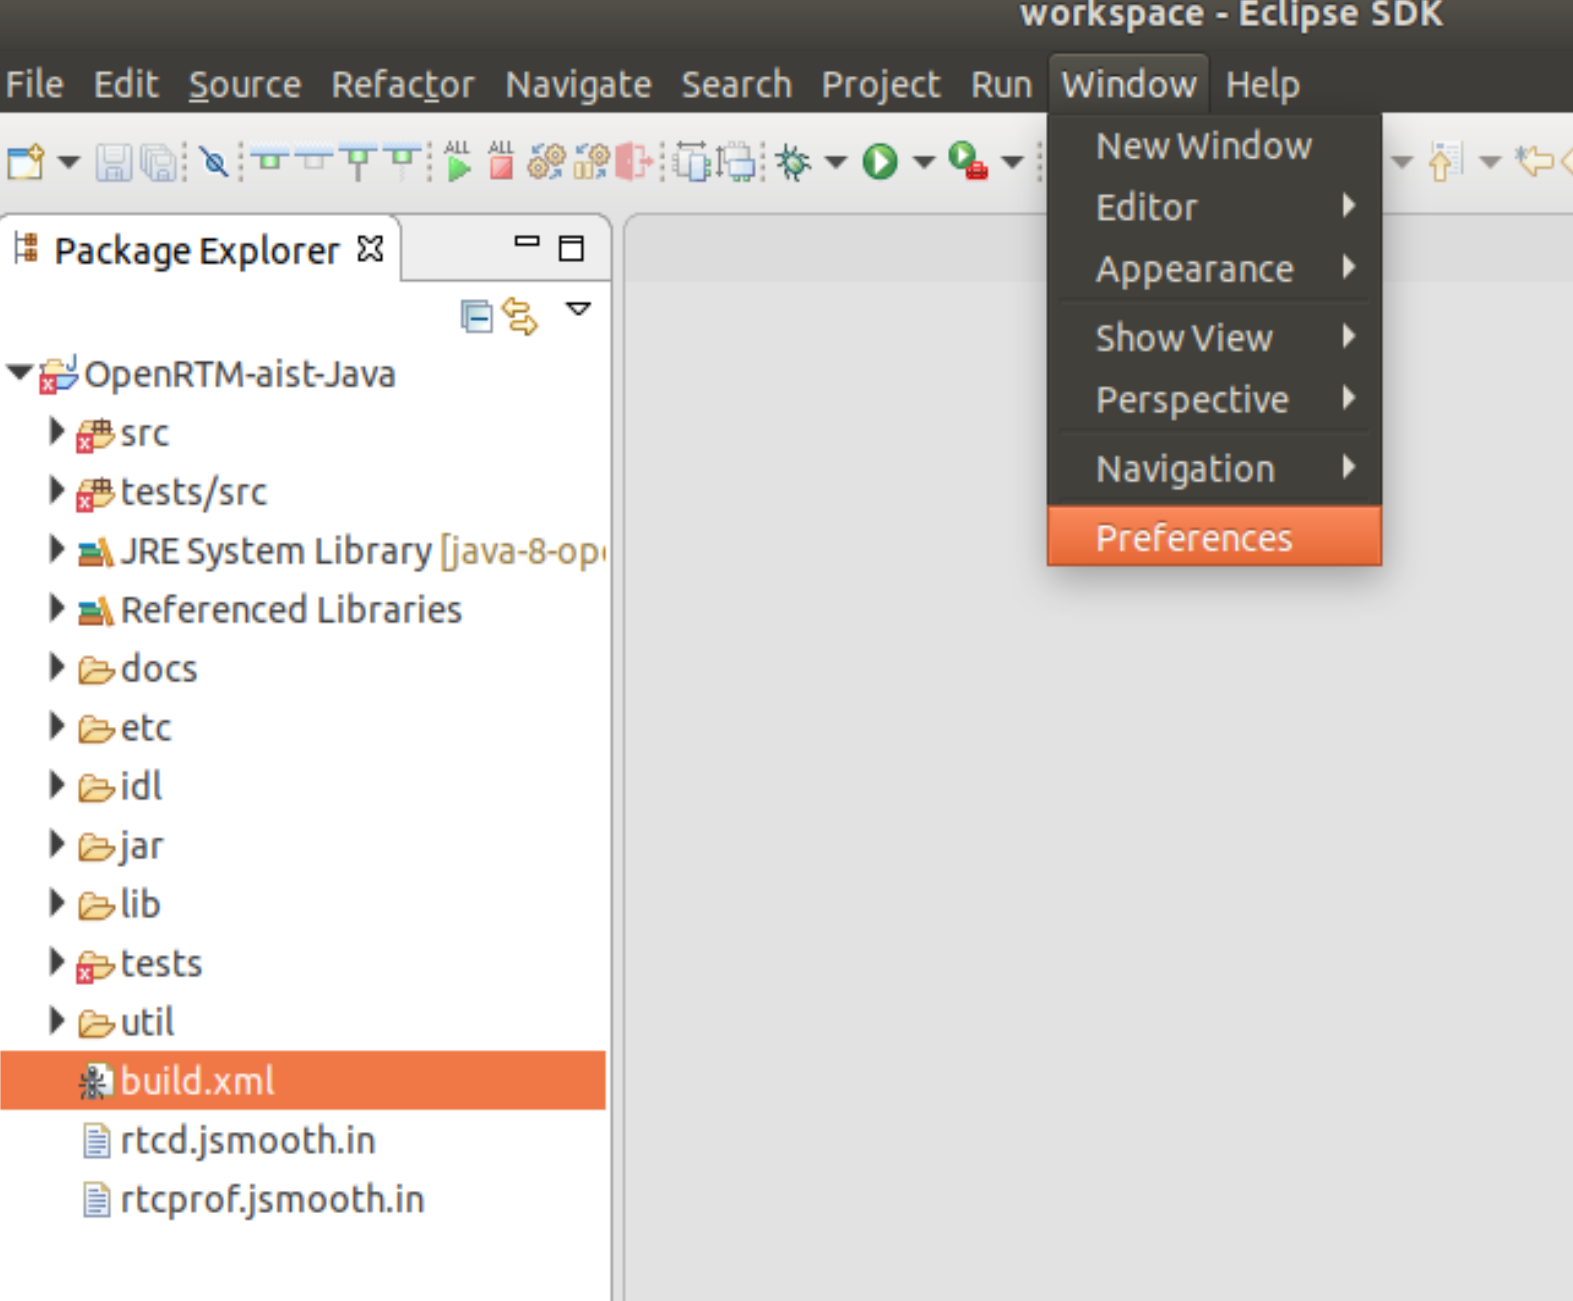Viewport: 1573px width, 1301px height.
Task: Click the Save All icon
Action: pos(158,162)
